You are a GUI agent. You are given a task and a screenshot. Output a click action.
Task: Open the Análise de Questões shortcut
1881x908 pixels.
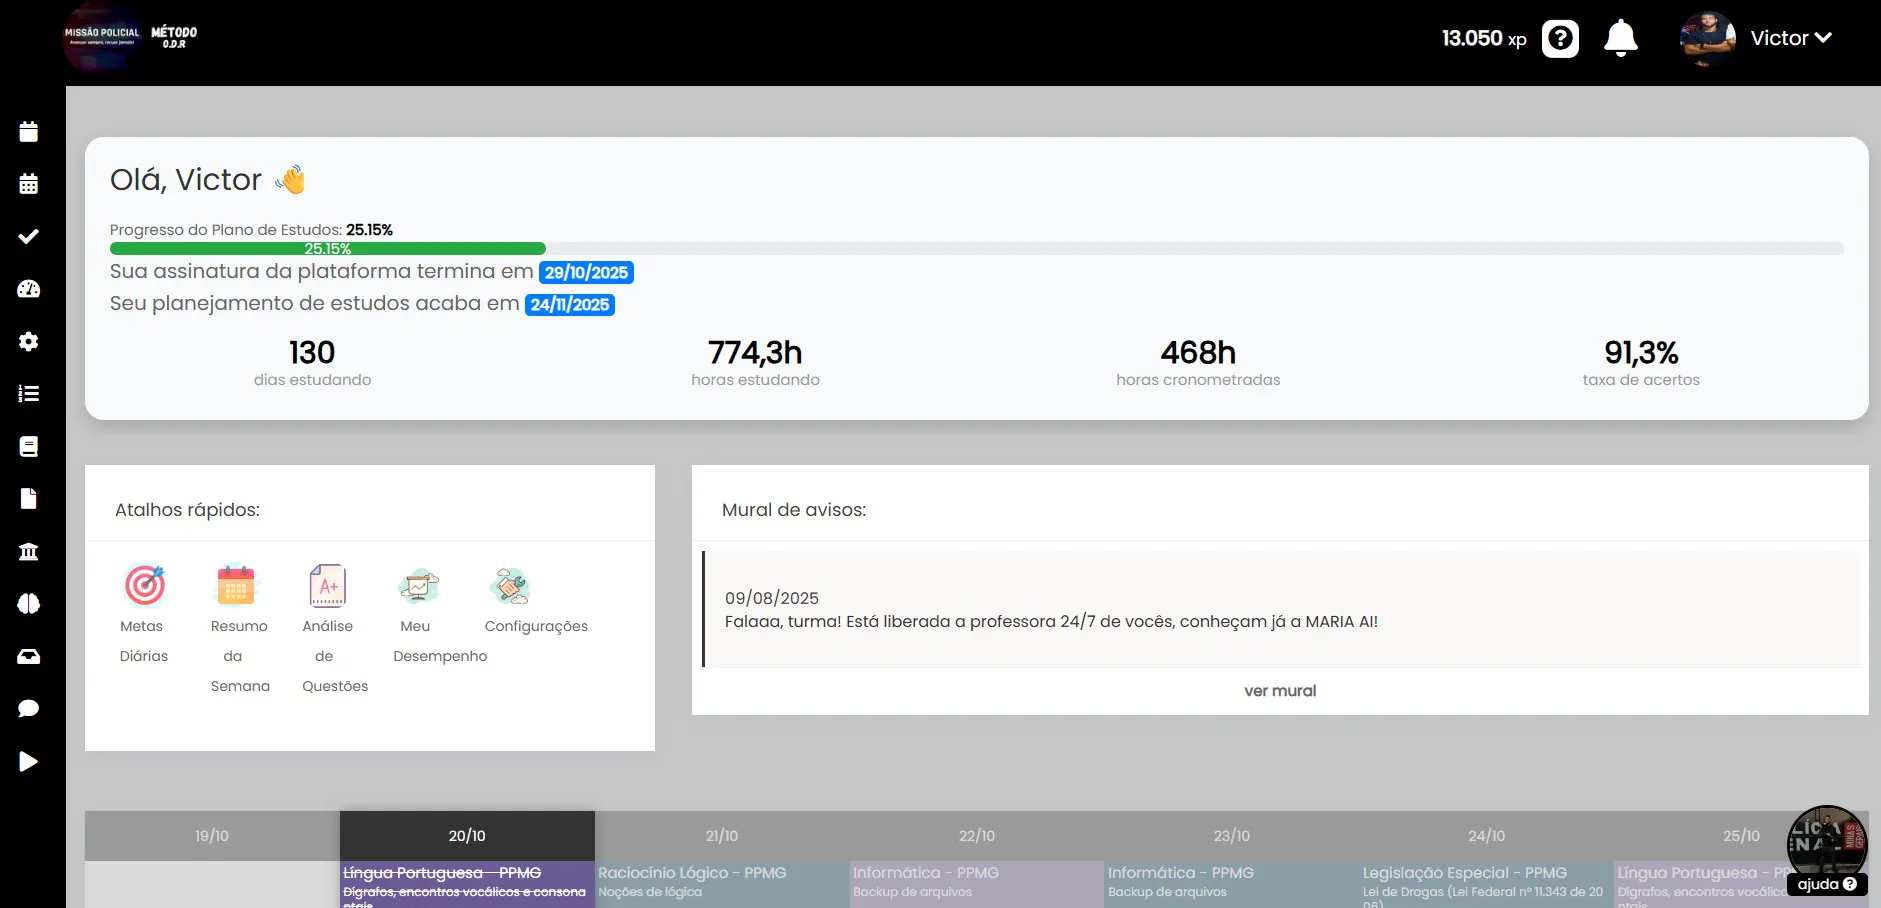coord(328,587)
